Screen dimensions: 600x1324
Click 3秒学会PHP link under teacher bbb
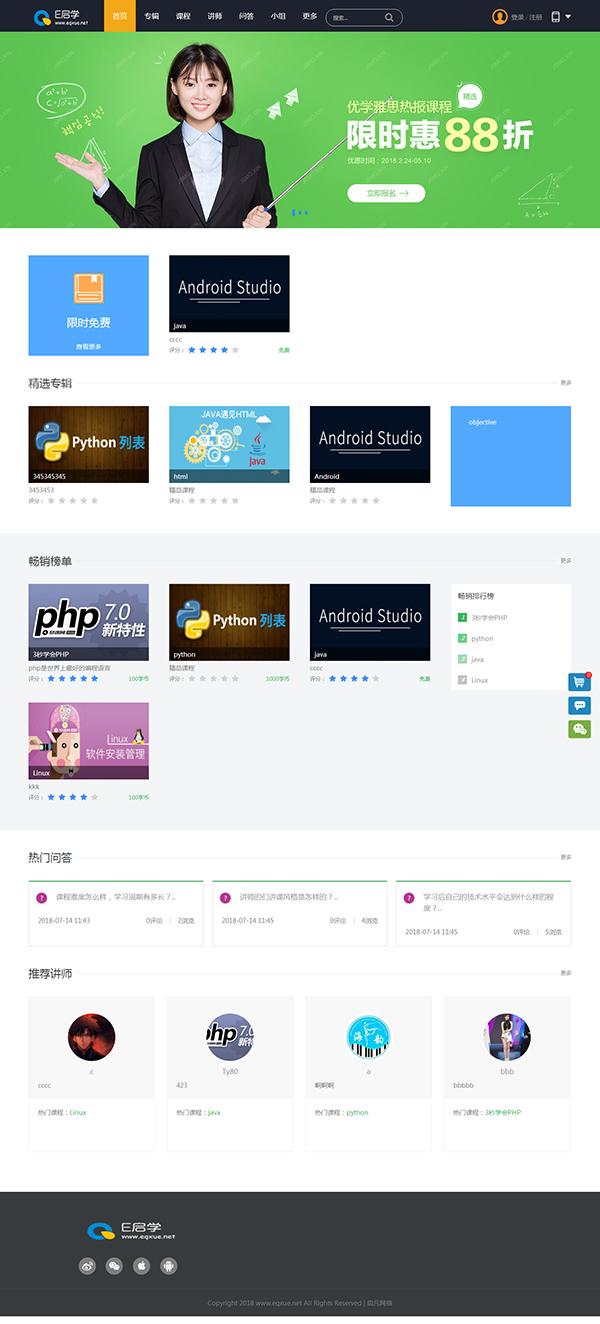[x=503, y=1112]
